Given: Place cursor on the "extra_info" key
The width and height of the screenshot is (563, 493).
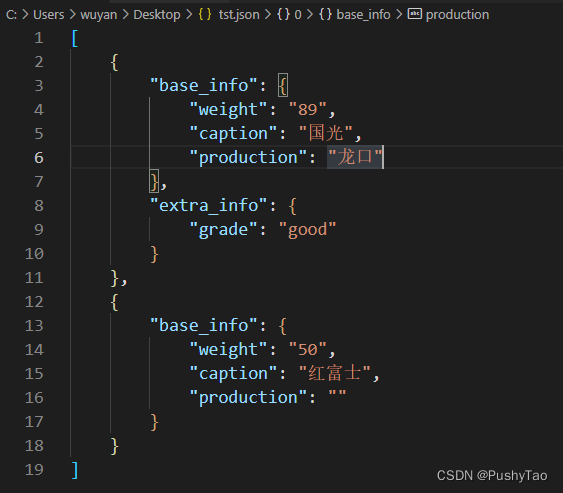Looking at the screenshot, I should click(209, 206).
